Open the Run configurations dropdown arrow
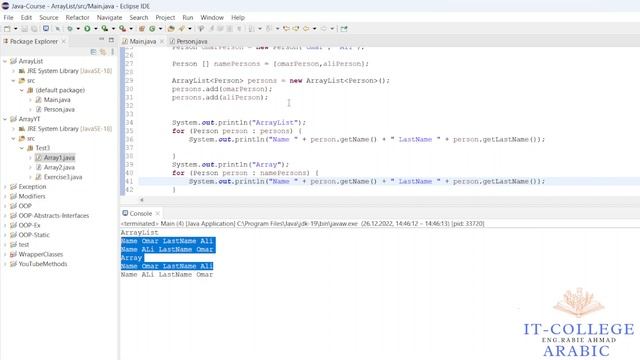640x360 pixels. pyautogui.click(x=96, y=29)
